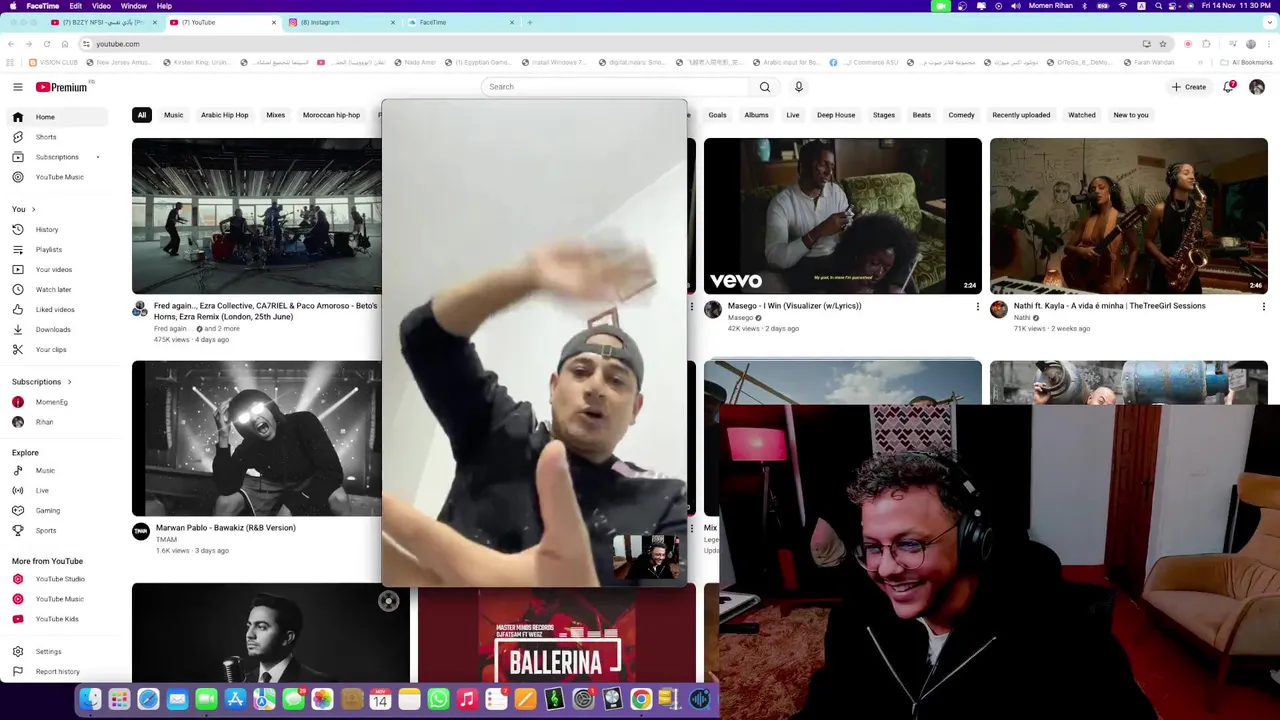Open the VISION CLUB bookmark
Screen dimensions: 1280x720
54,62
